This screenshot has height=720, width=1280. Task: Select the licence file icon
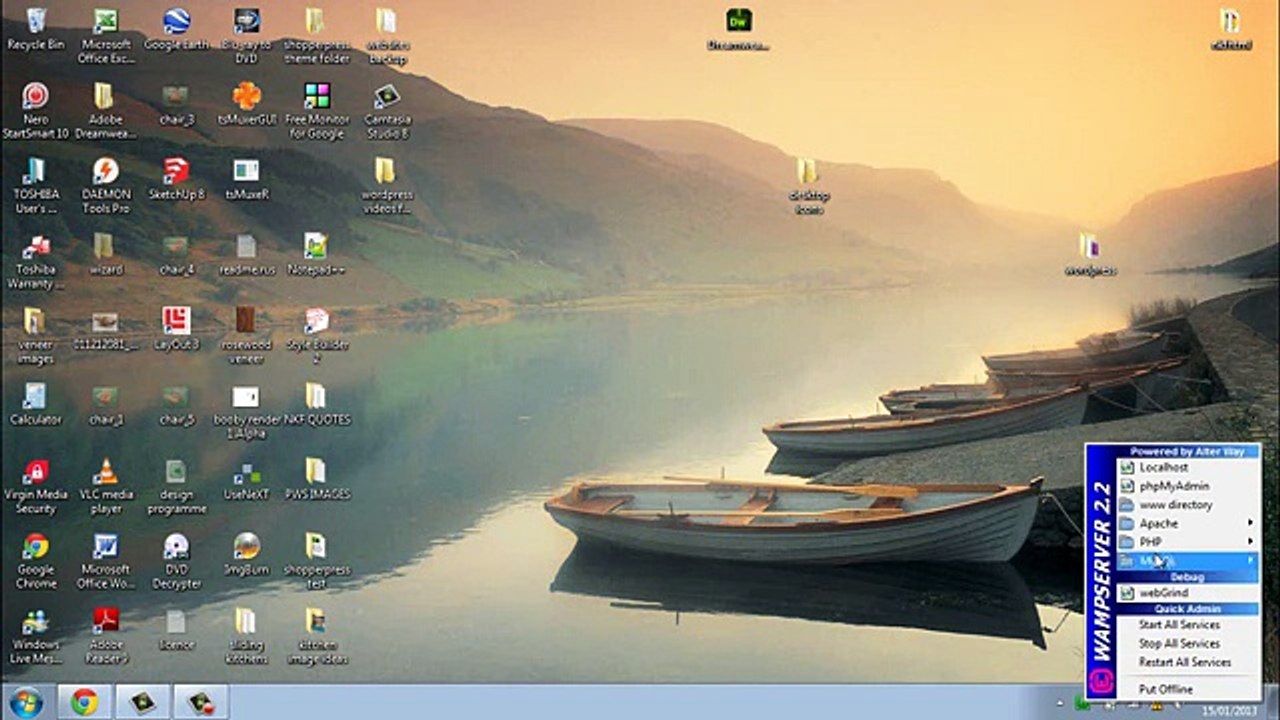[x=176, y=629]
